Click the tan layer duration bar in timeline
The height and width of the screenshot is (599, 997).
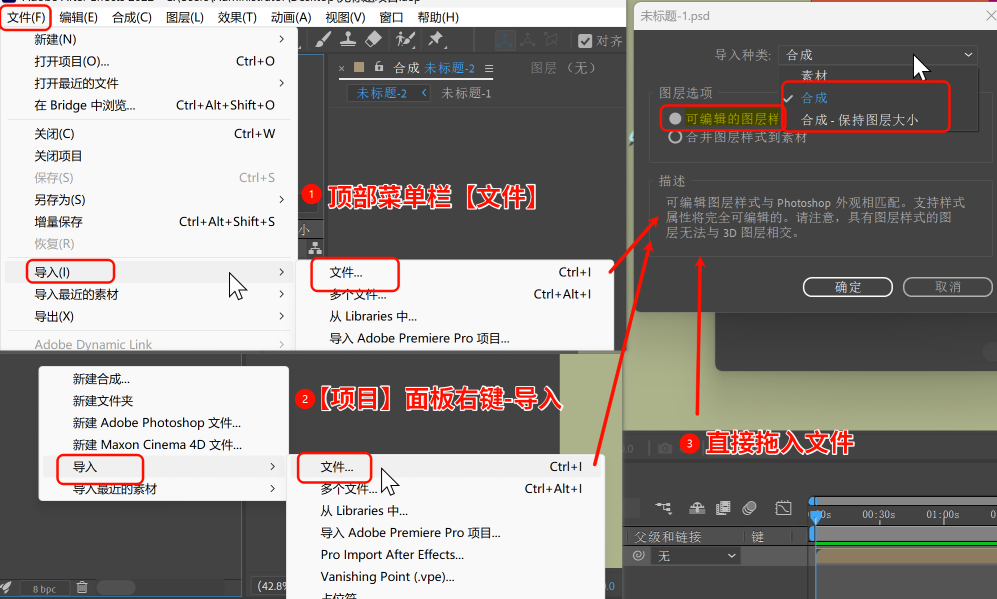[x=906, y=556]
